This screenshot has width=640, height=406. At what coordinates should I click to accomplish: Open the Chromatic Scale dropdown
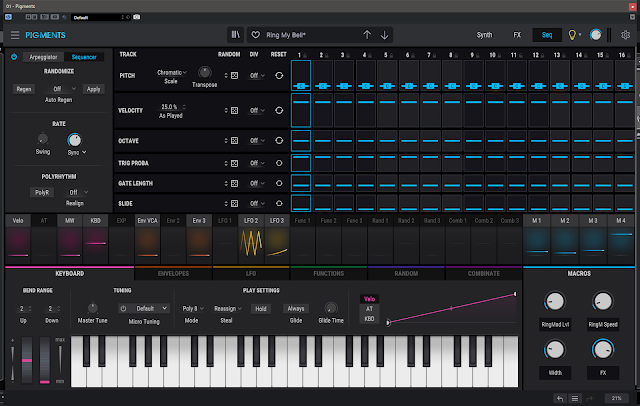pos(171,73)
